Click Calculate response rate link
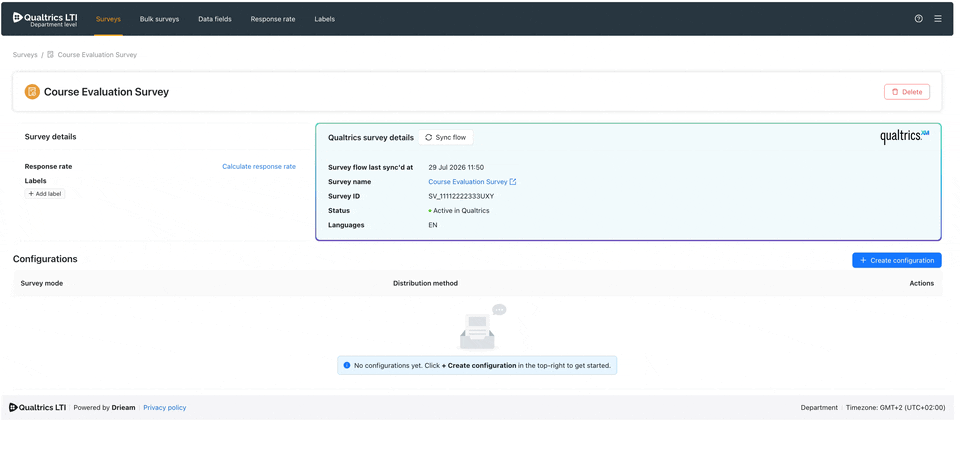 [x=259, y=166]
